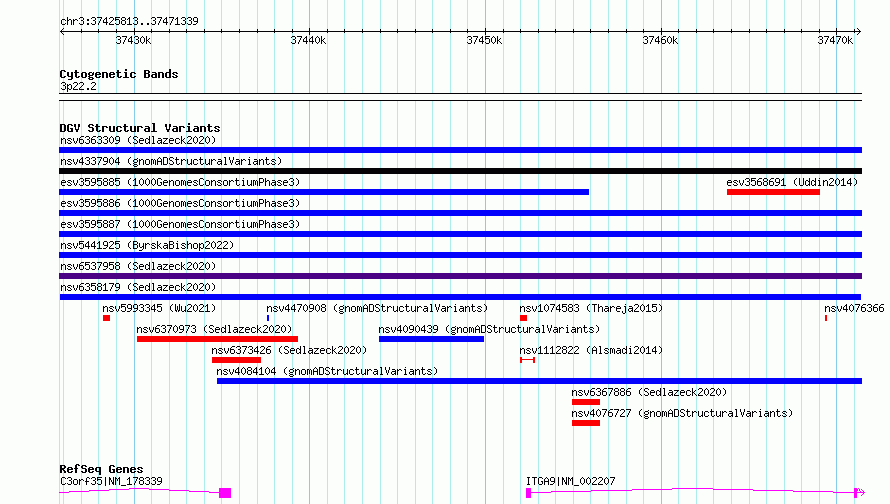Click the esv3595885 (1000GenomesConsortiumPhase3) label
890x504 pixels.
coord(180,182)
